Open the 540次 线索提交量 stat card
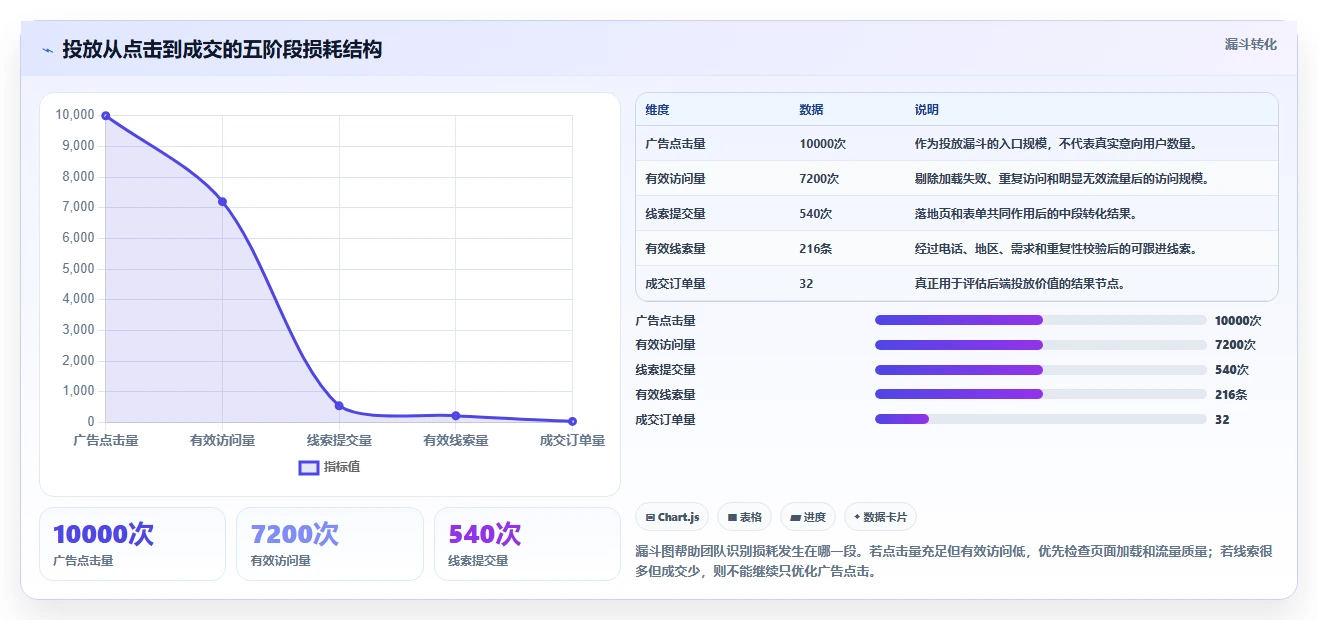The width and height of the screenshot is (1318, 620). click(x=528, y=544)
